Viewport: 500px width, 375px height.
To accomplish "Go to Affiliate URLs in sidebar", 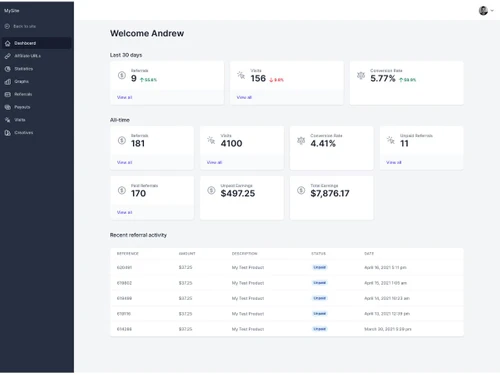I will coord(37,56).
